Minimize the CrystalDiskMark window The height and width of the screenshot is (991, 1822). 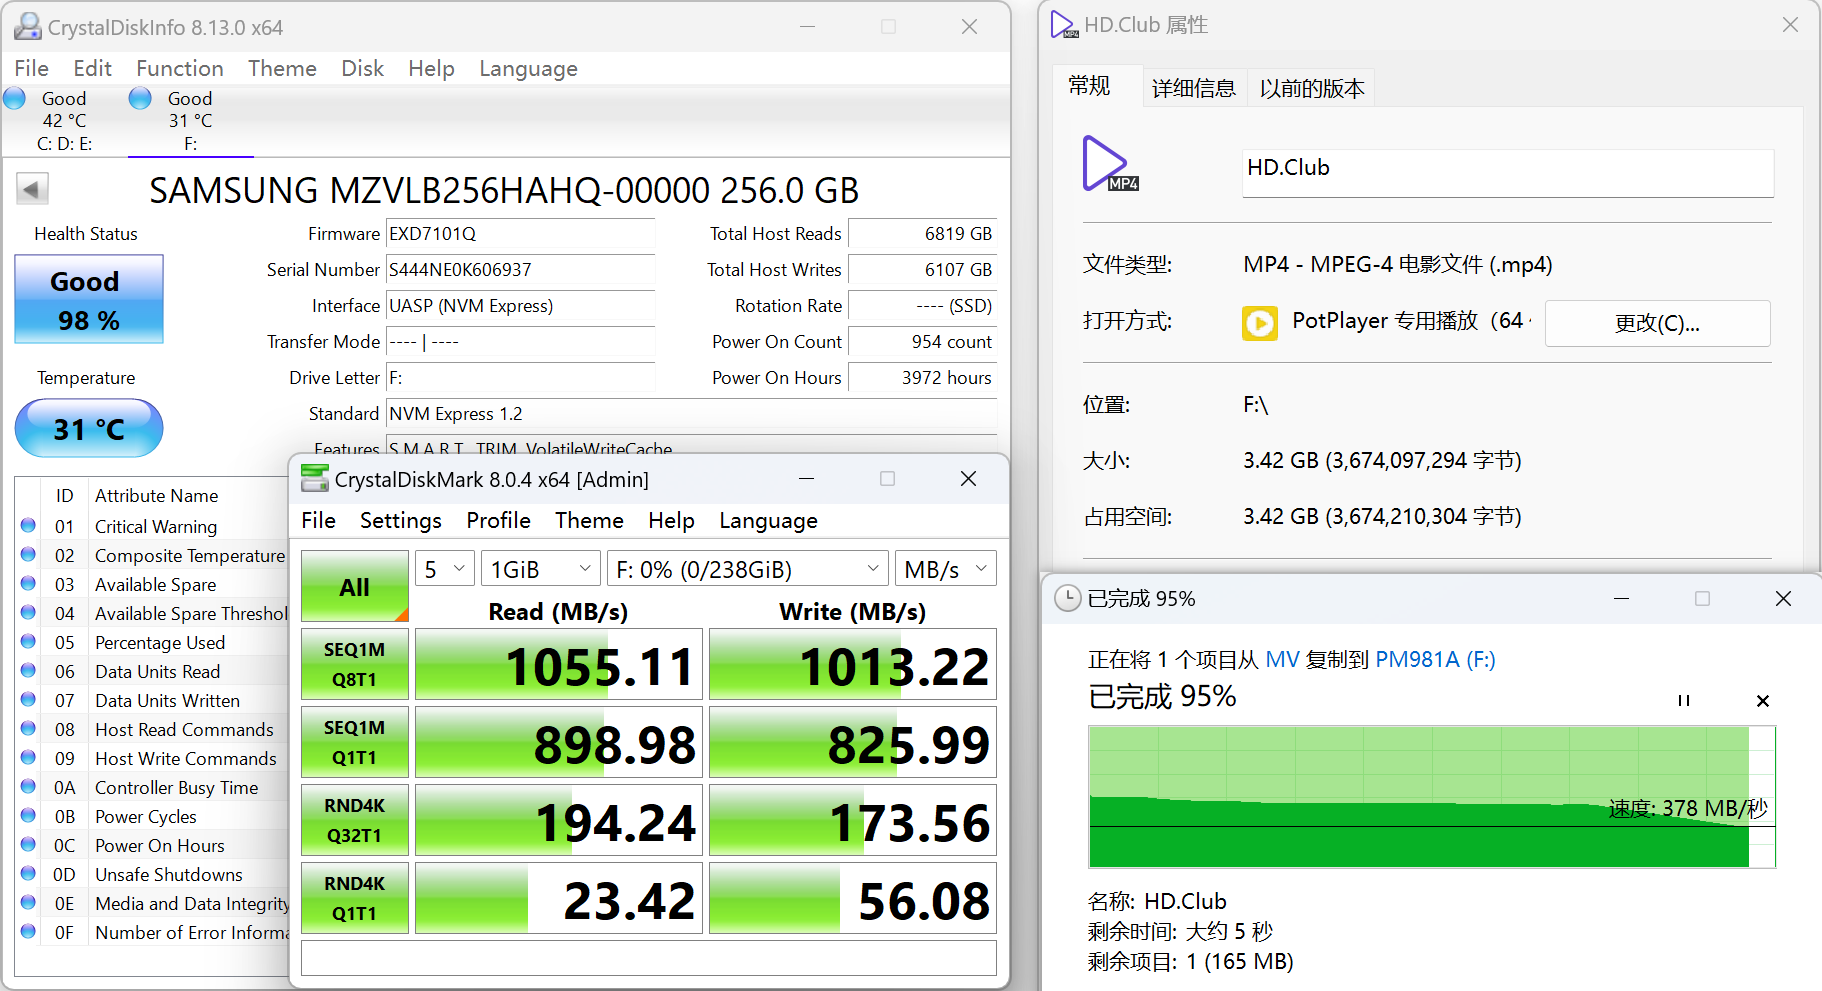coord(806,479)
